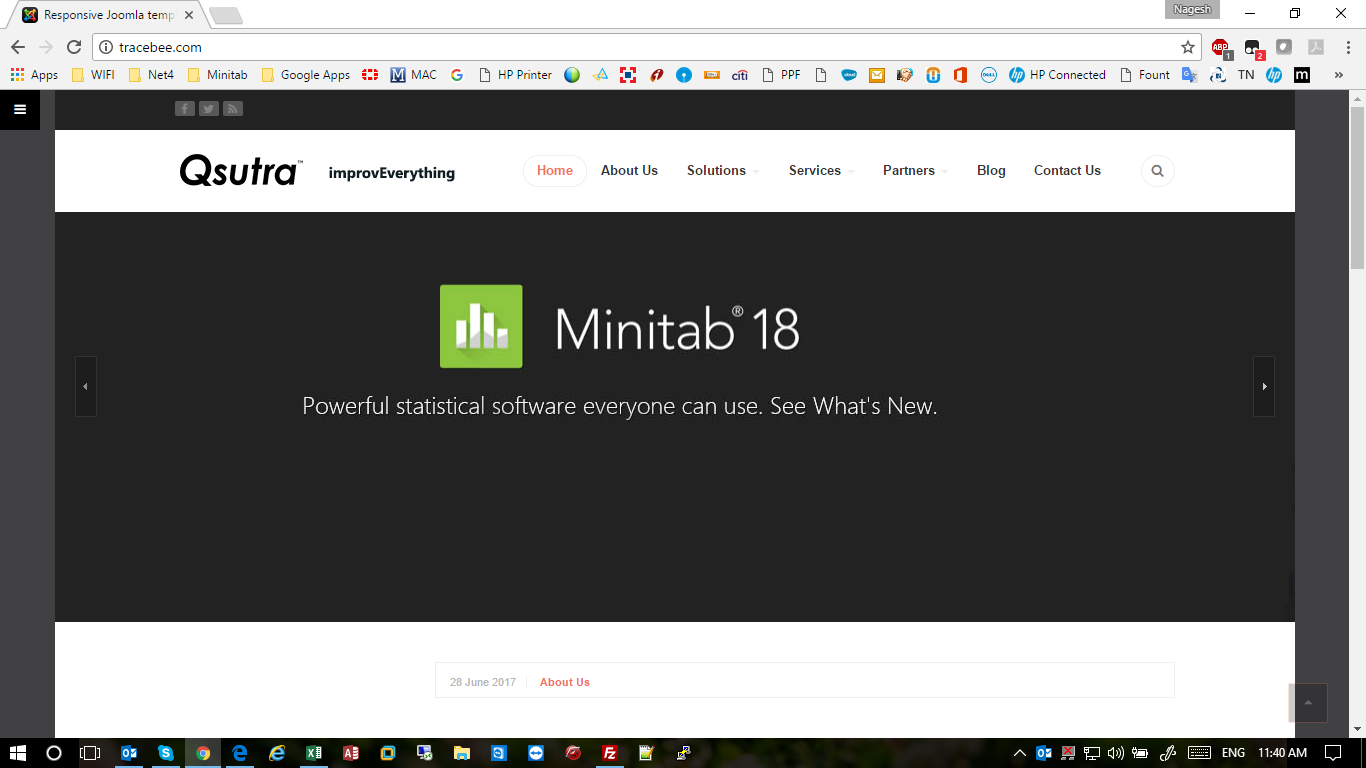
Task: Open the RSS feed icon
Action: [233, 109]
